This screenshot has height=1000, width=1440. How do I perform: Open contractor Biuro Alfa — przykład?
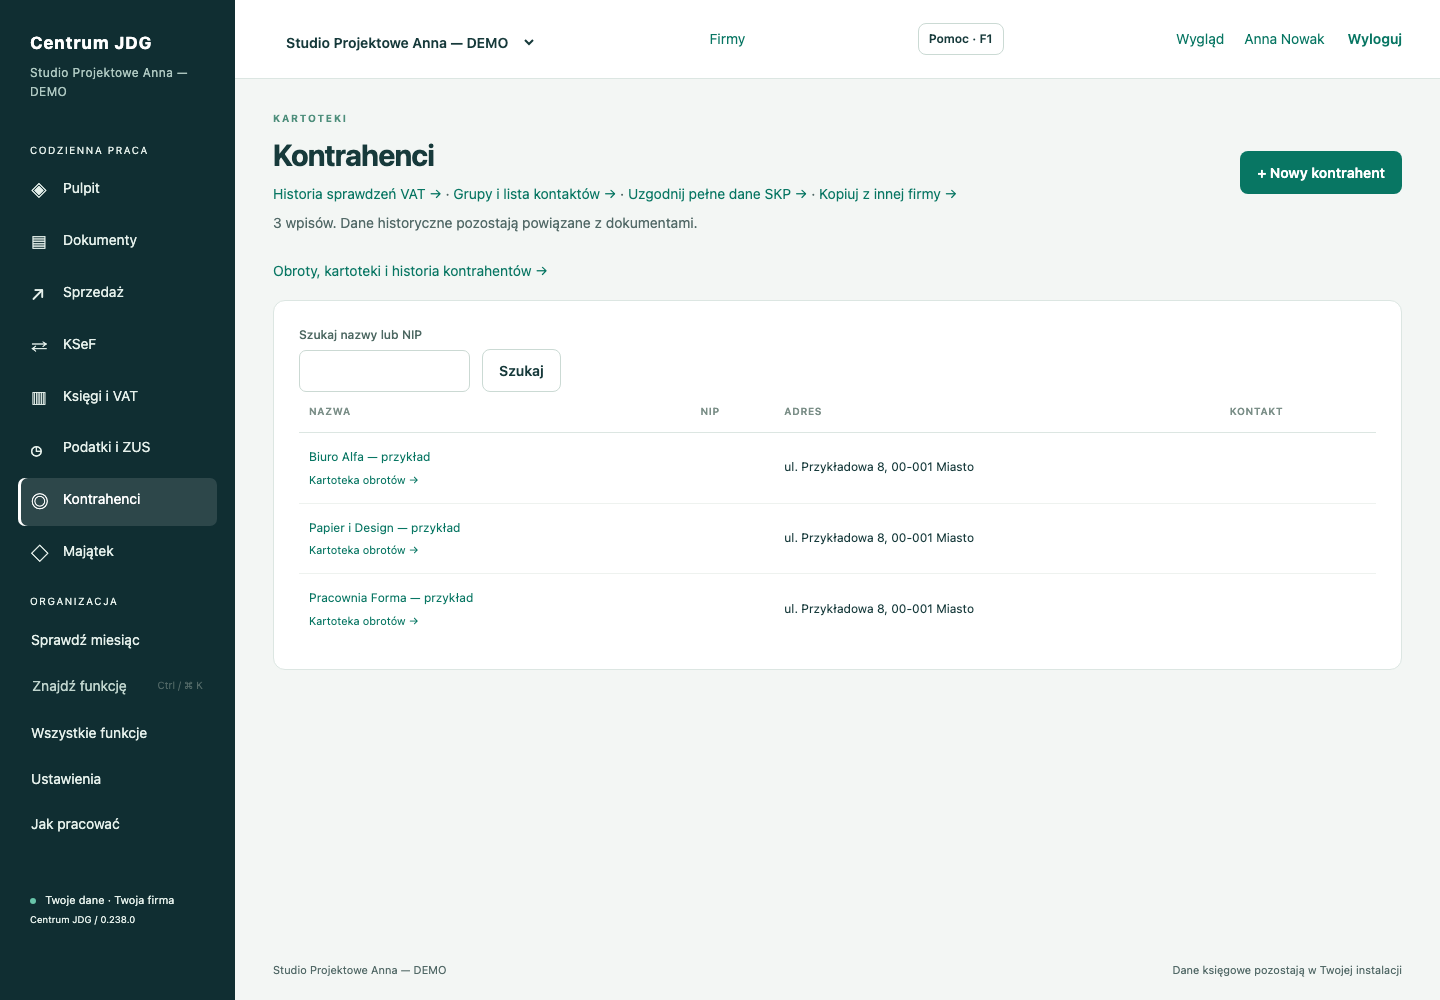click(x=369, y=457)
